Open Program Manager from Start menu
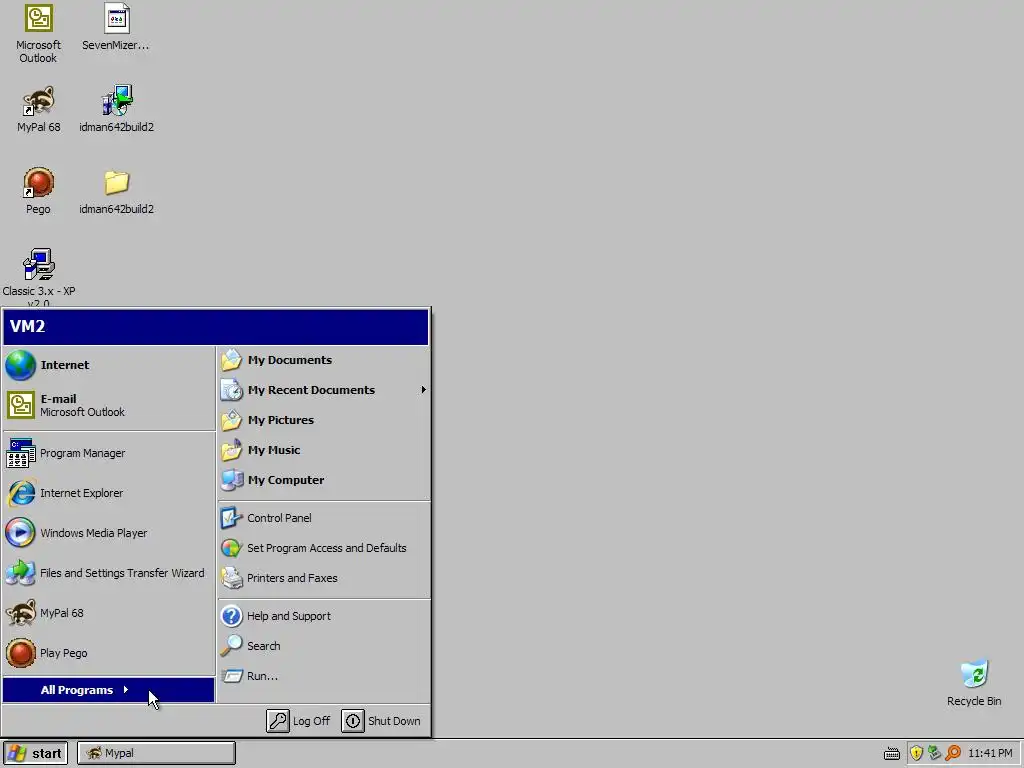This screenshot has height=768, width=1024. click(x=109, y=453)
